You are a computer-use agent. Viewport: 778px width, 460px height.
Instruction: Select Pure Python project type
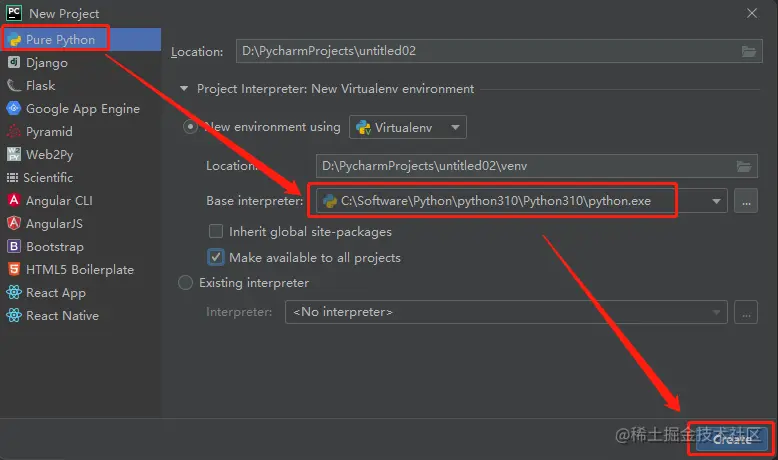point(81,40)
